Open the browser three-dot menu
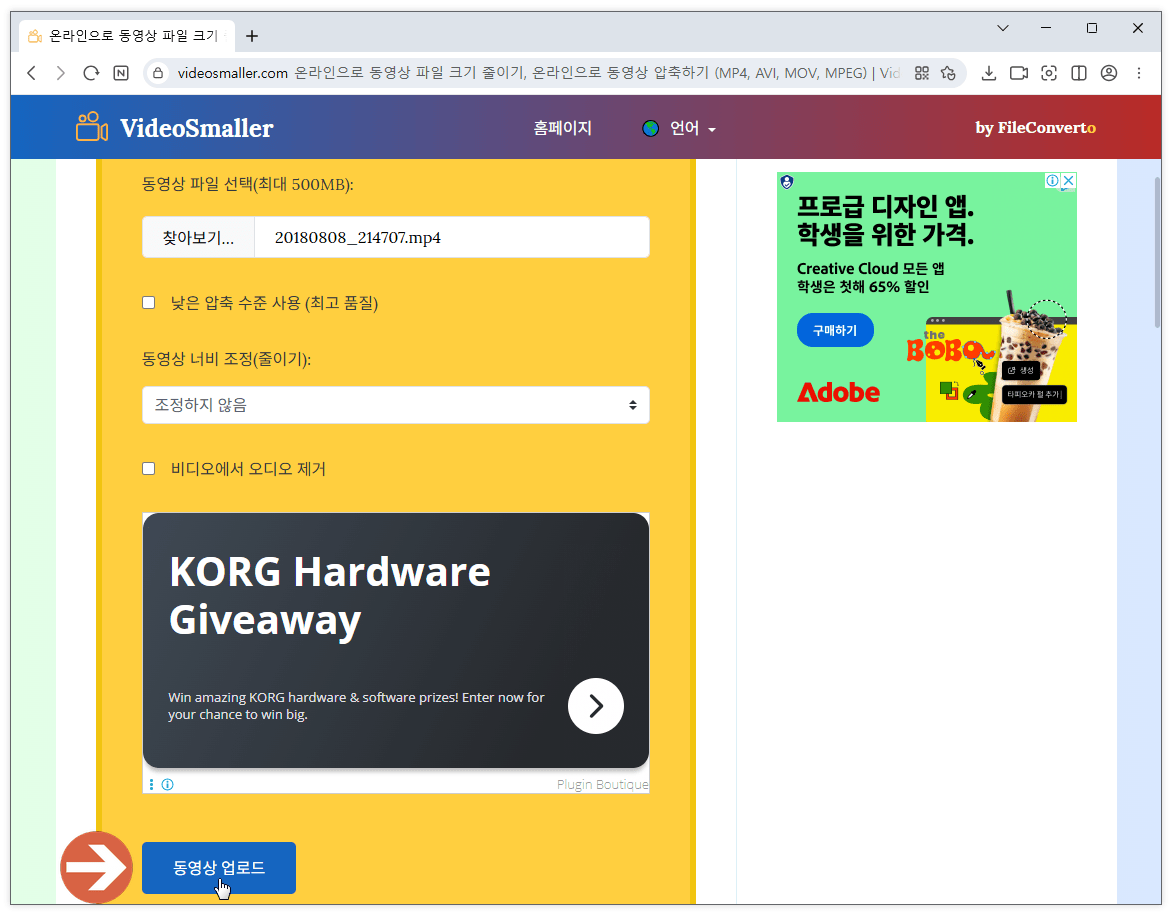Image resolution: width=1172 pixels, height=915 pixels. (1139, 73)
